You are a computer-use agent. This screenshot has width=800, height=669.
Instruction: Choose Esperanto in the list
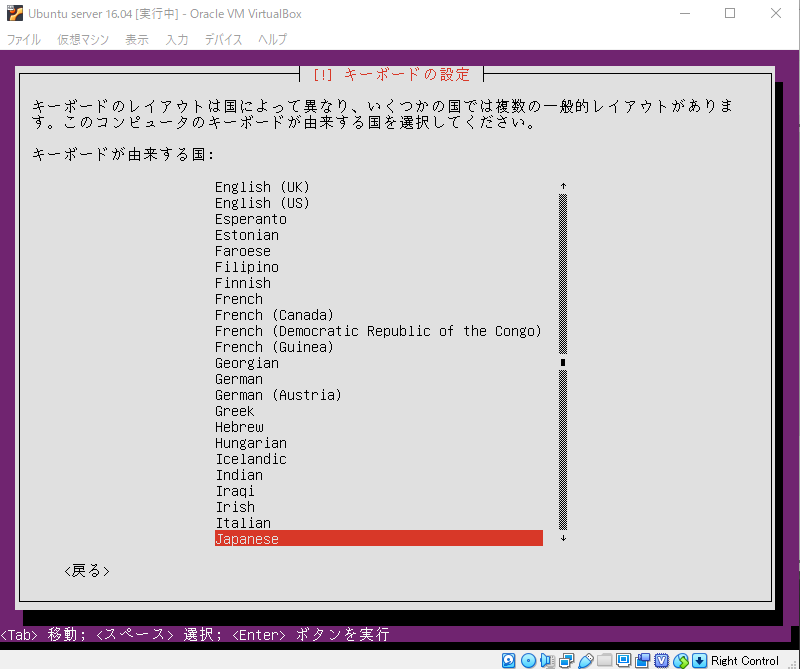(379, 219)
